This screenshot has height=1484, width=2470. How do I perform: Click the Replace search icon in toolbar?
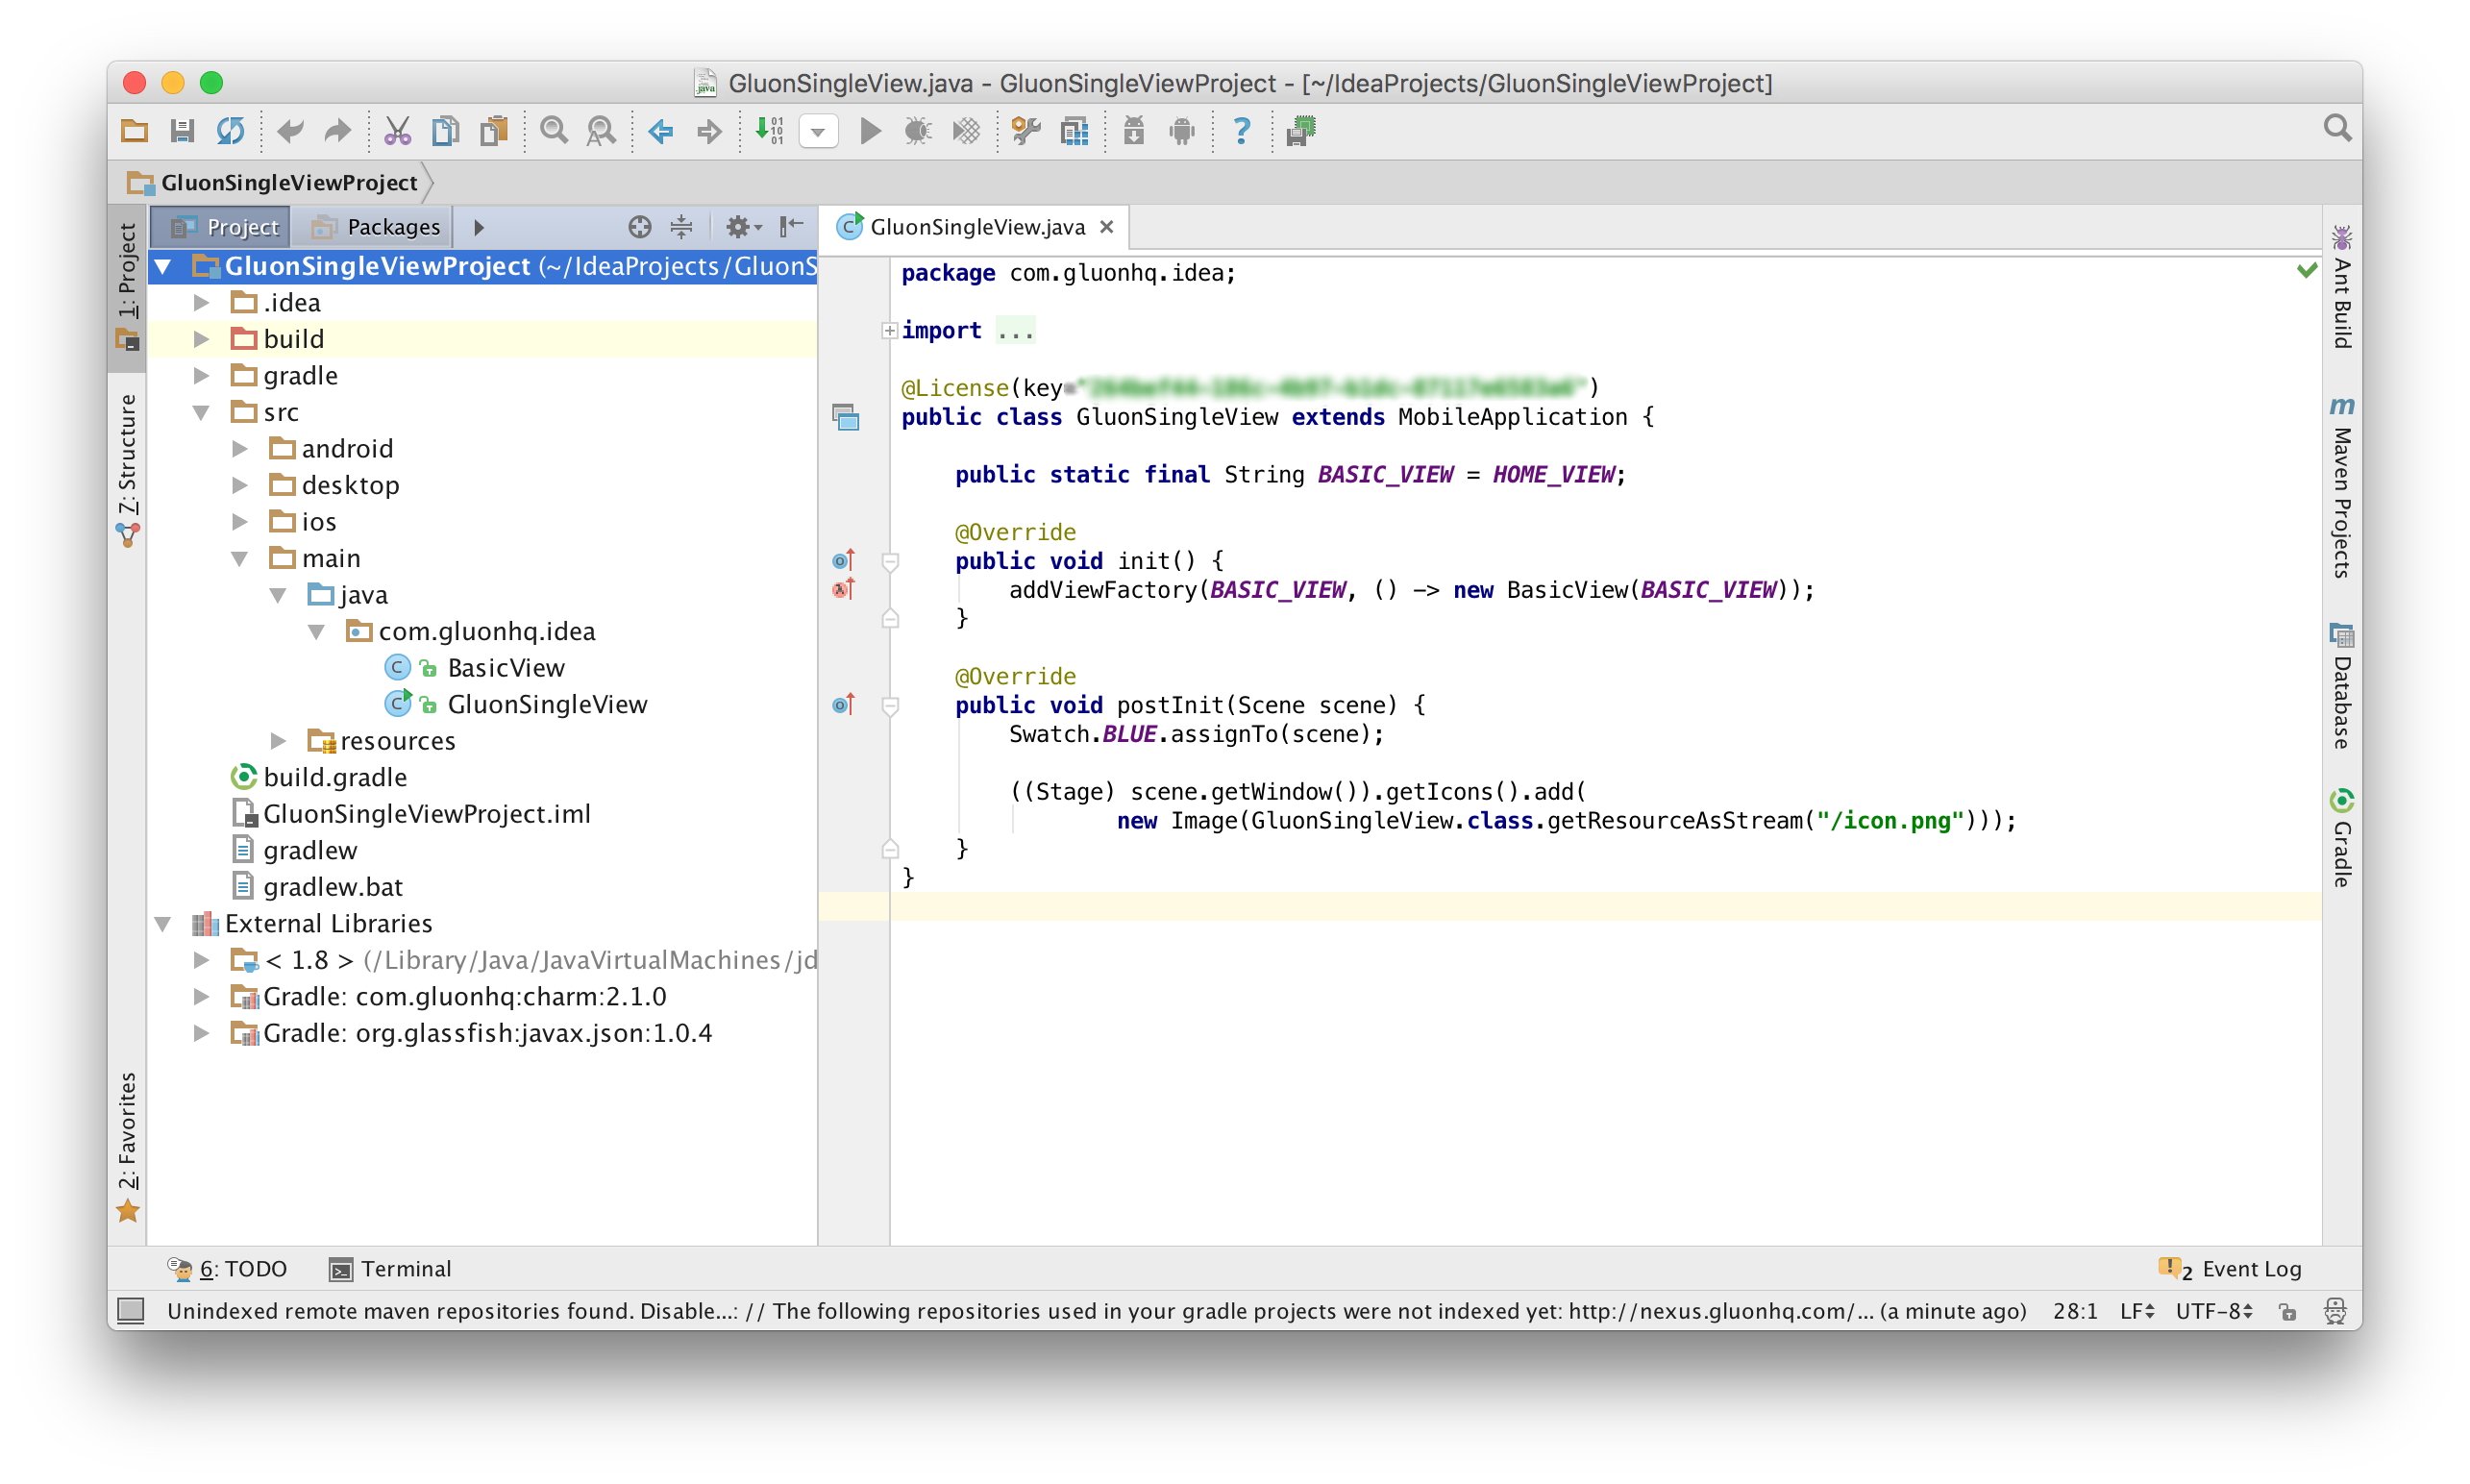(601, 131)
